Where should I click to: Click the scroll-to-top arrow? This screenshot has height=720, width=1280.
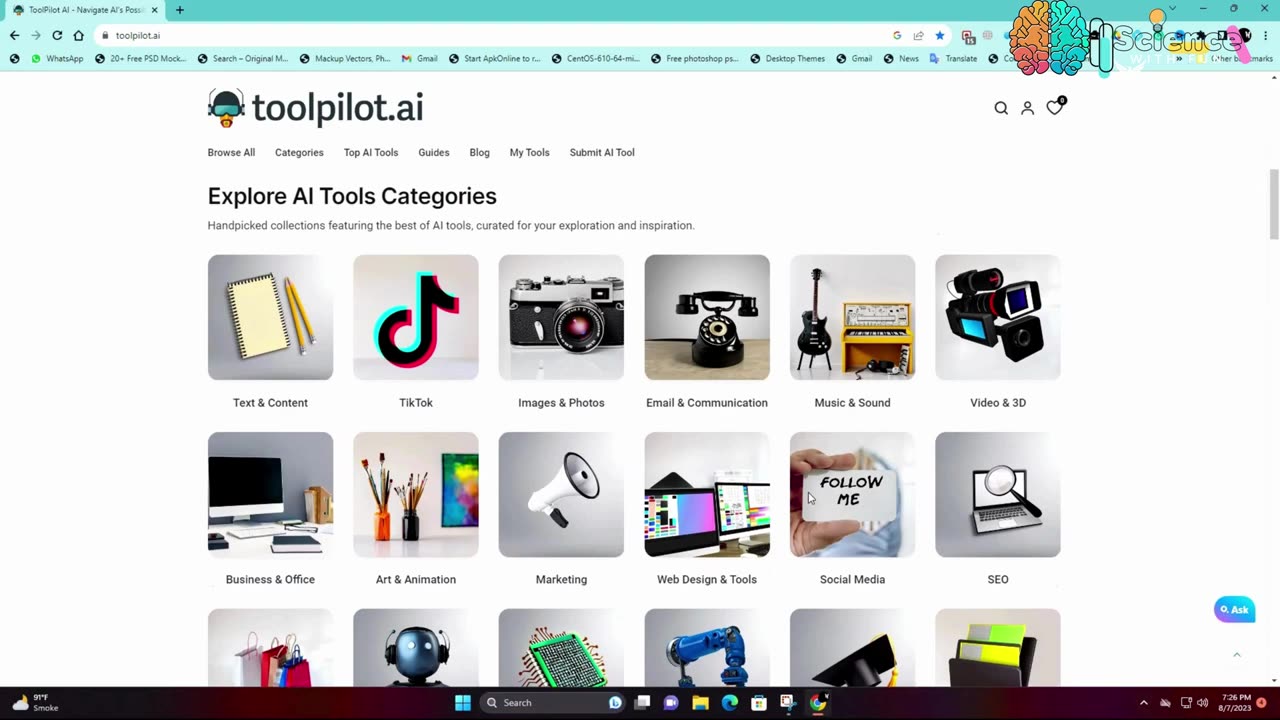pyautogui.click(x=1237, y=655)
